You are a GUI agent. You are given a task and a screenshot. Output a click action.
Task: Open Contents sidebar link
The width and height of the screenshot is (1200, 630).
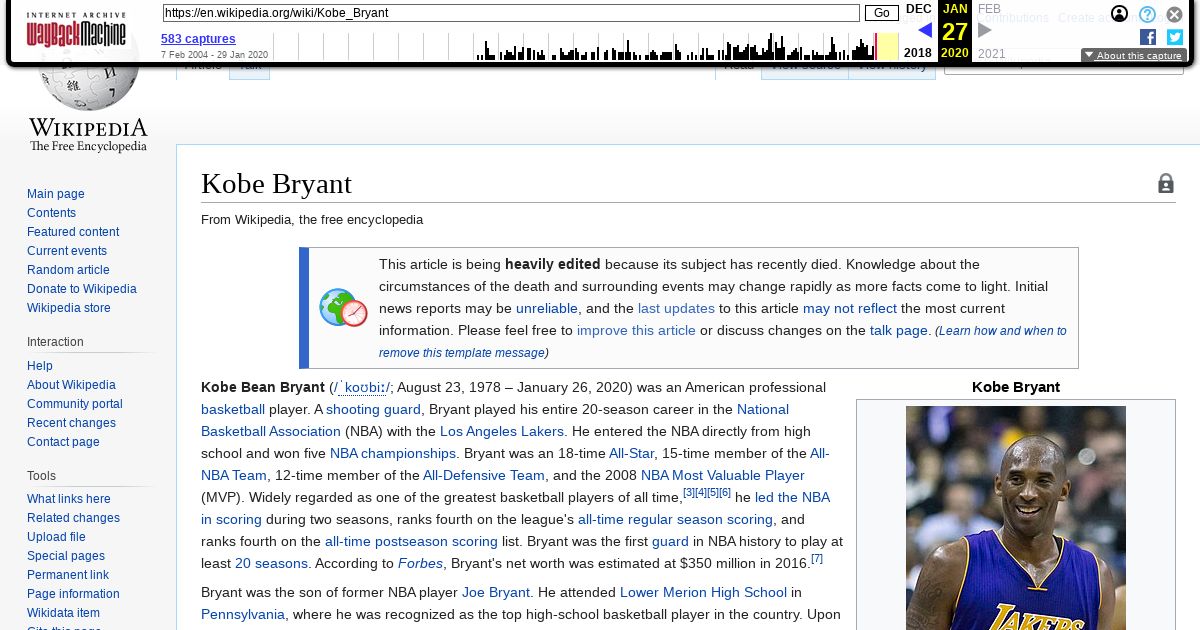point(51,213)
